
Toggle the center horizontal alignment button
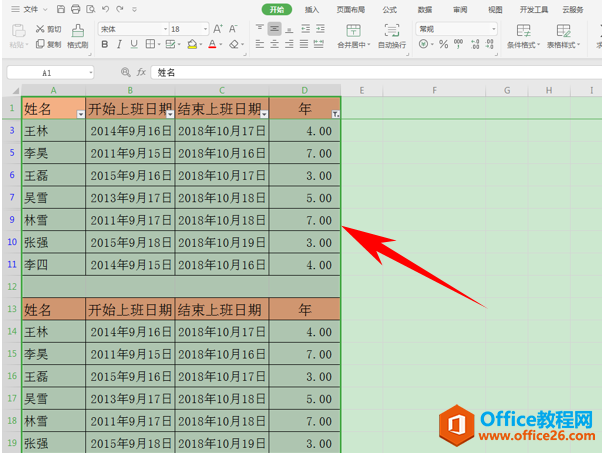click(x=274, y=45)
